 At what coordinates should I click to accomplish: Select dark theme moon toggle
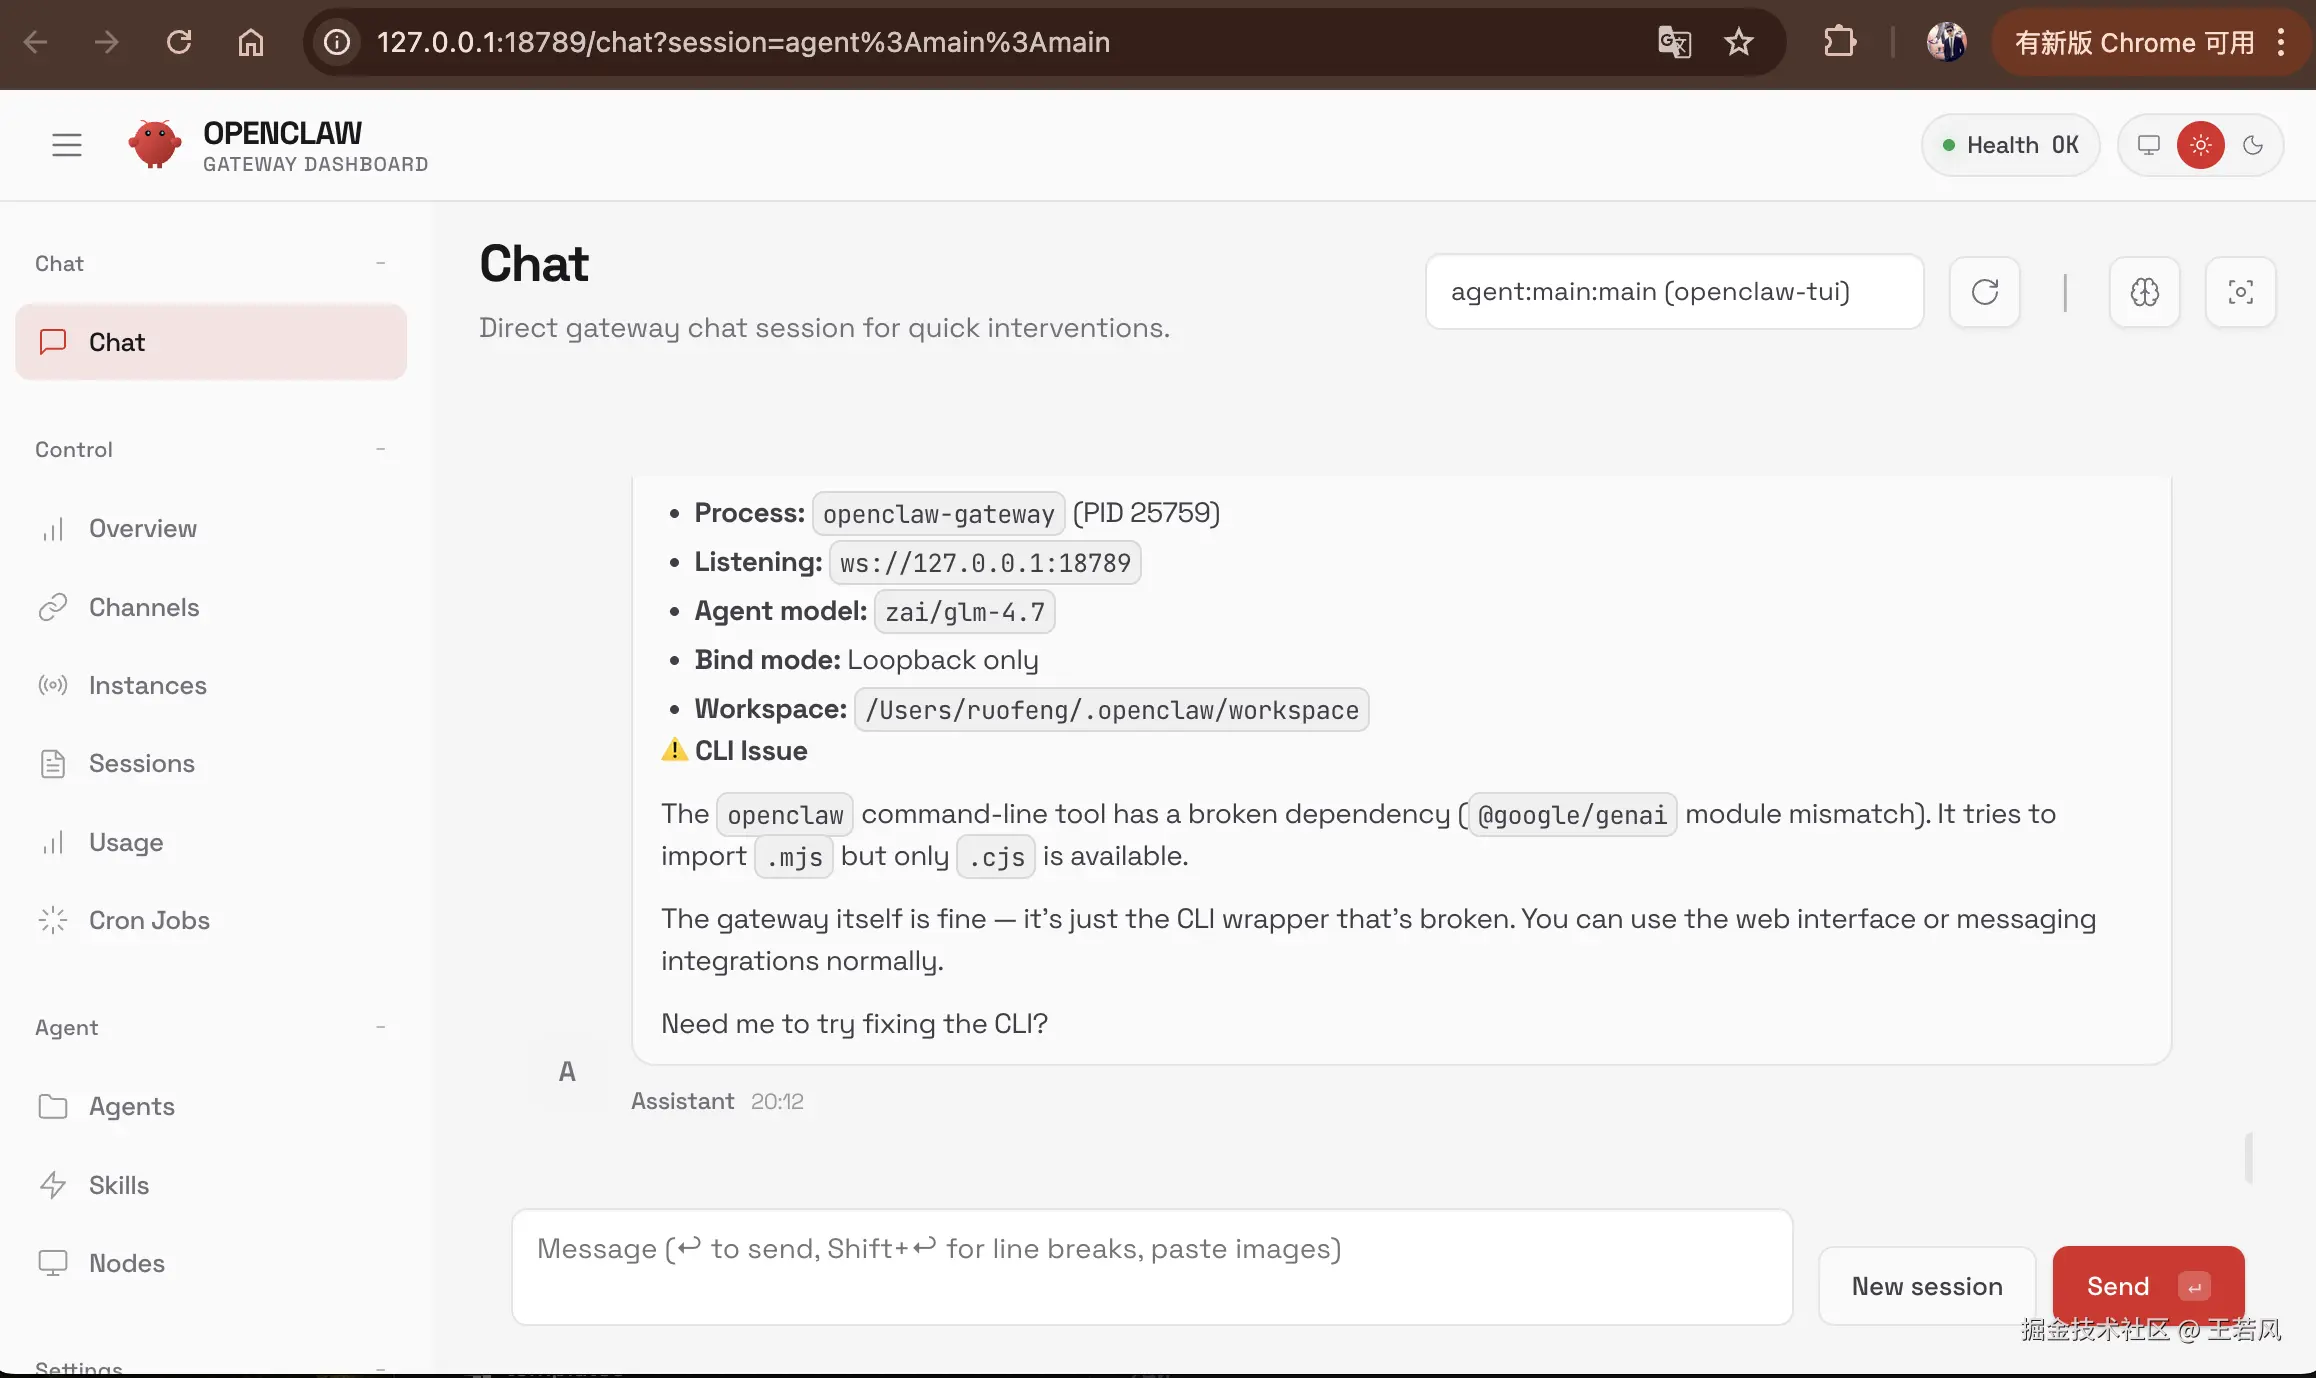coord(2253,145)
